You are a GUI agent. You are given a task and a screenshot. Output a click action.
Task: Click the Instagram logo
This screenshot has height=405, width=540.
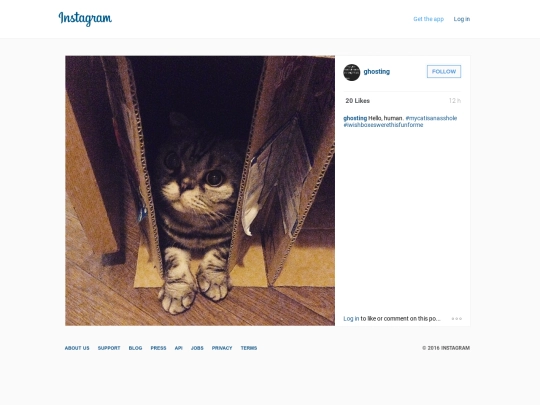click(85, 19)
